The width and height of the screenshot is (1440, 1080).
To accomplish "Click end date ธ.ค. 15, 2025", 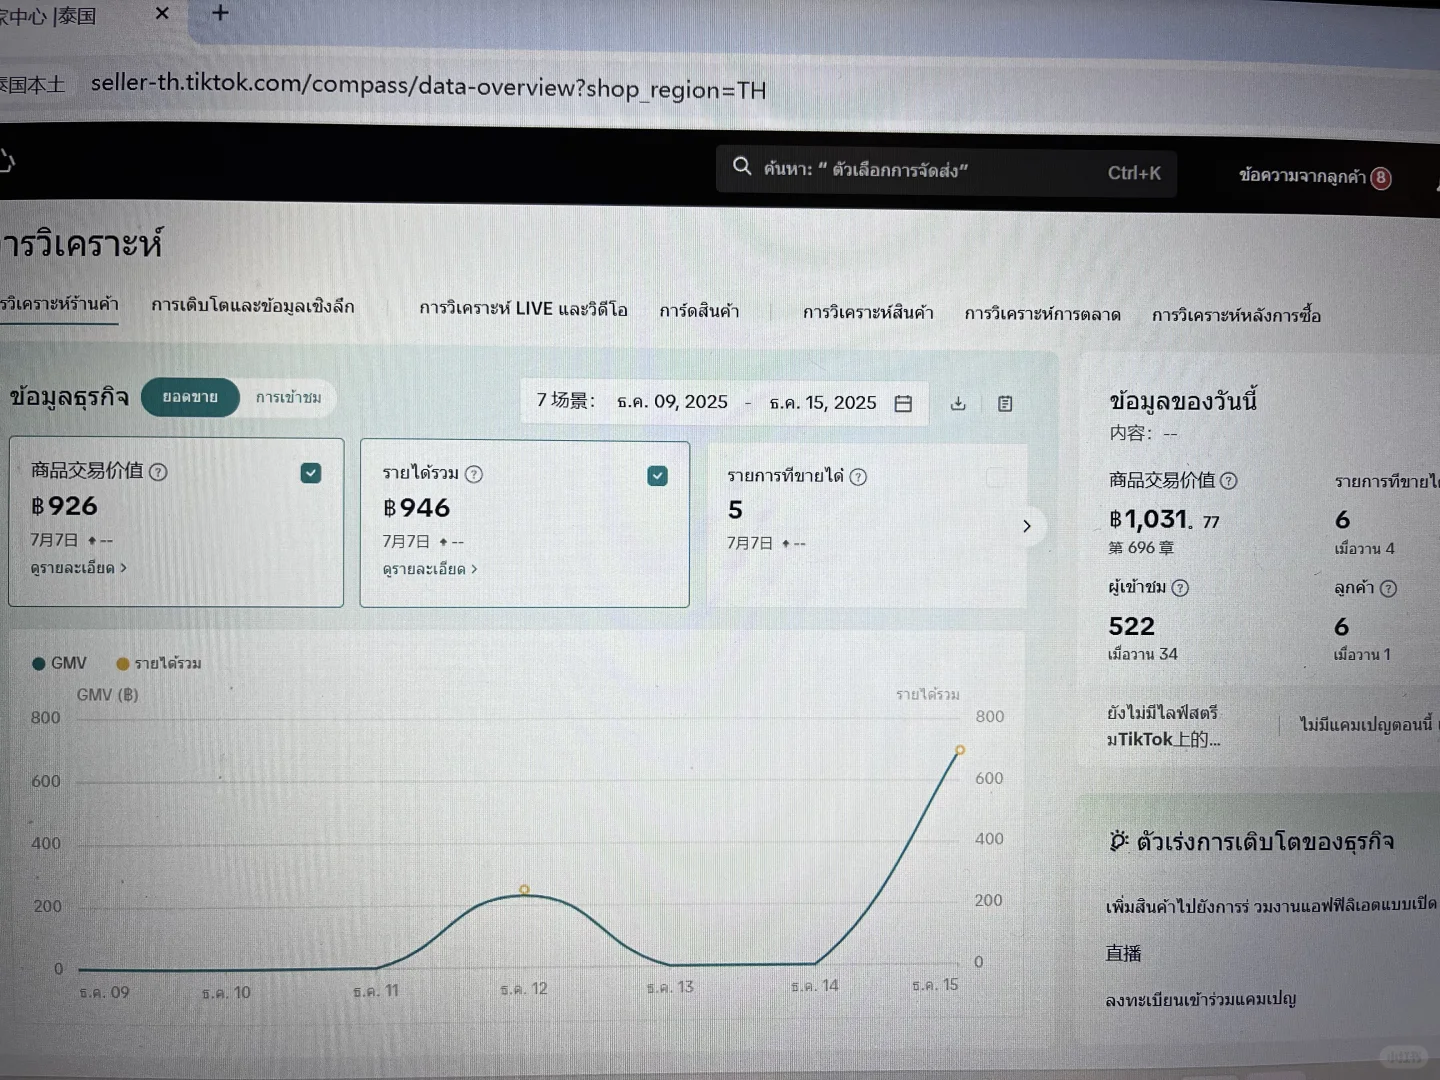I will tap(822, 403).
